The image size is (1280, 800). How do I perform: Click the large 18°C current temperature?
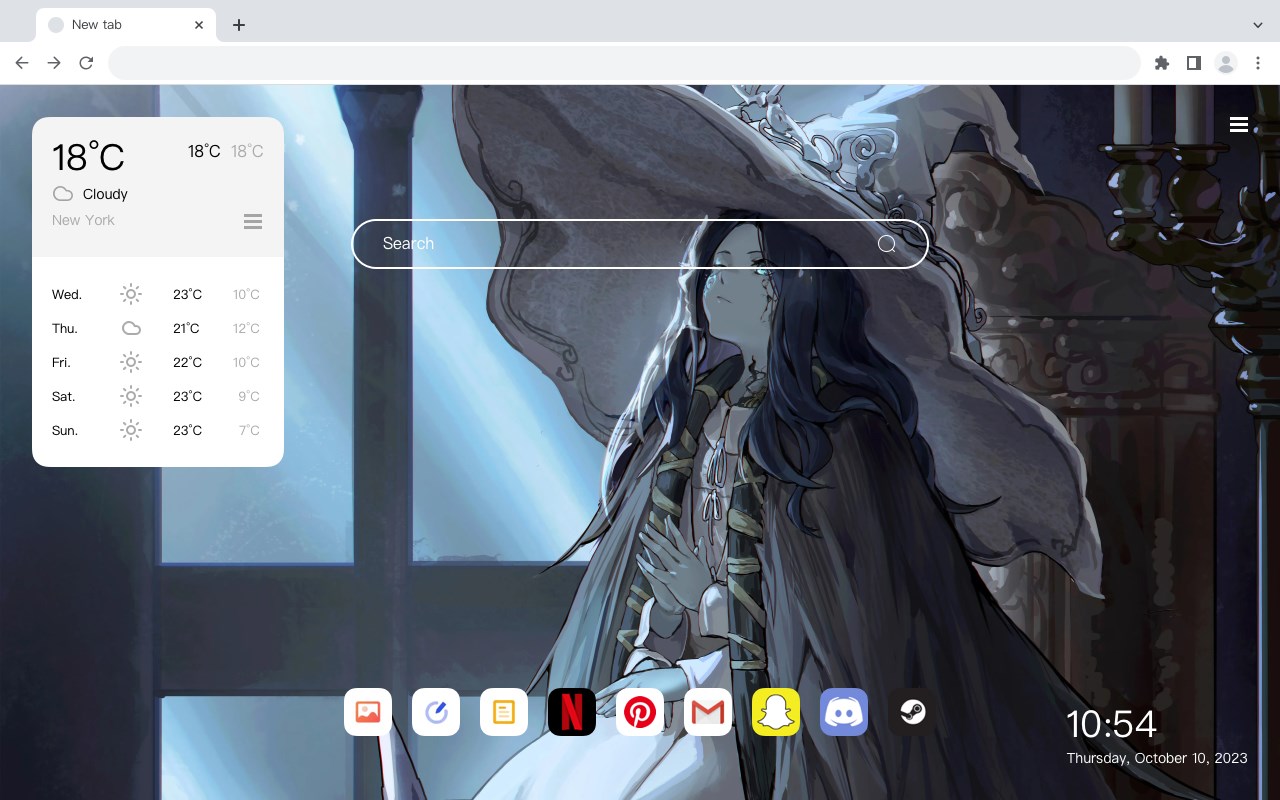(x=88, y=157)
